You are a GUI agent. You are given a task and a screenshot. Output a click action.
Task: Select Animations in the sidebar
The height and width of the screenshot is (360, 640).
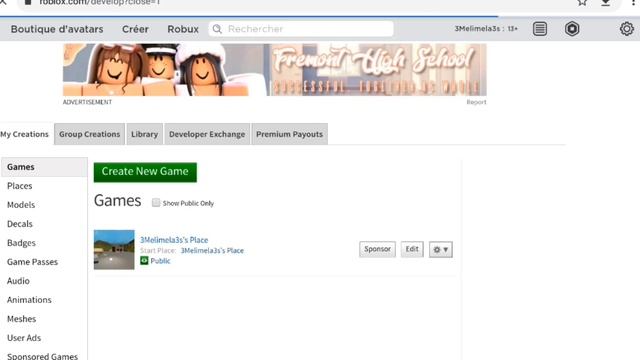coord(29,300)
